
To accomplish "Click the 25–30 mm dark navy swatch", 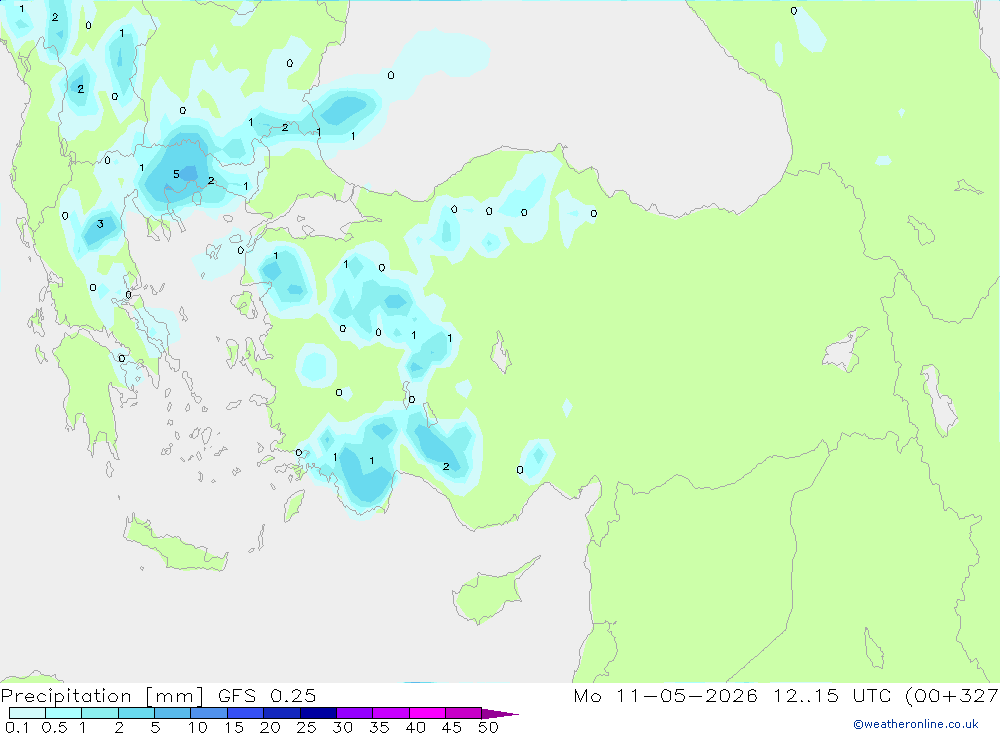I will point(318,713).
